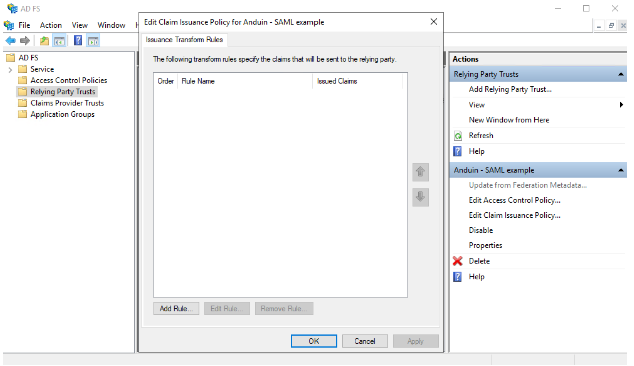The height and width of the screenshot is (366, 634).
Task: Toggle the Show/Hide Action Pane icon
Action: tap(93, 40)
